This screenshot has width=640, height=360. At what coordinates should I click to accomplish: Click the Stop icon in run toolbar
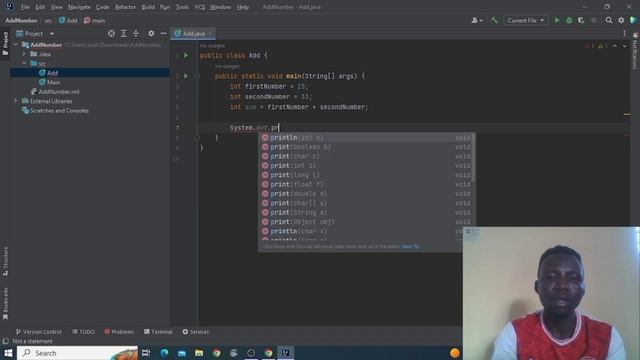pos(593,20)
